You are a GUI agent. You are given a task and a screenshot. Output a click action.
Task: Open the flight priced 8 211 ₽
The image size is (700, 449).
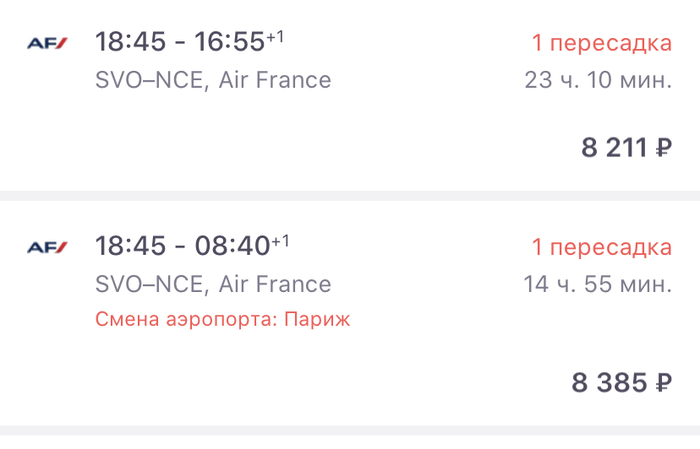point(626,148)
